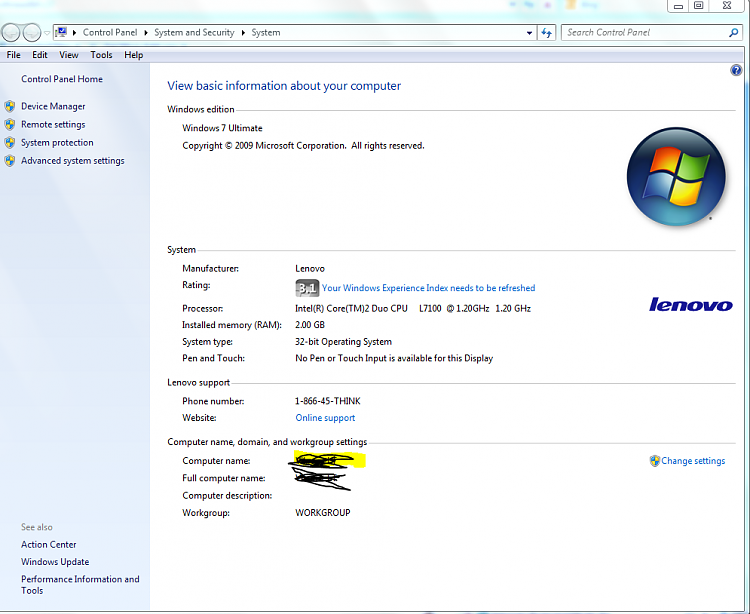Click the 2.00 GB memory value
Screen dimensions: 750x614
click(x=310, y=325)
